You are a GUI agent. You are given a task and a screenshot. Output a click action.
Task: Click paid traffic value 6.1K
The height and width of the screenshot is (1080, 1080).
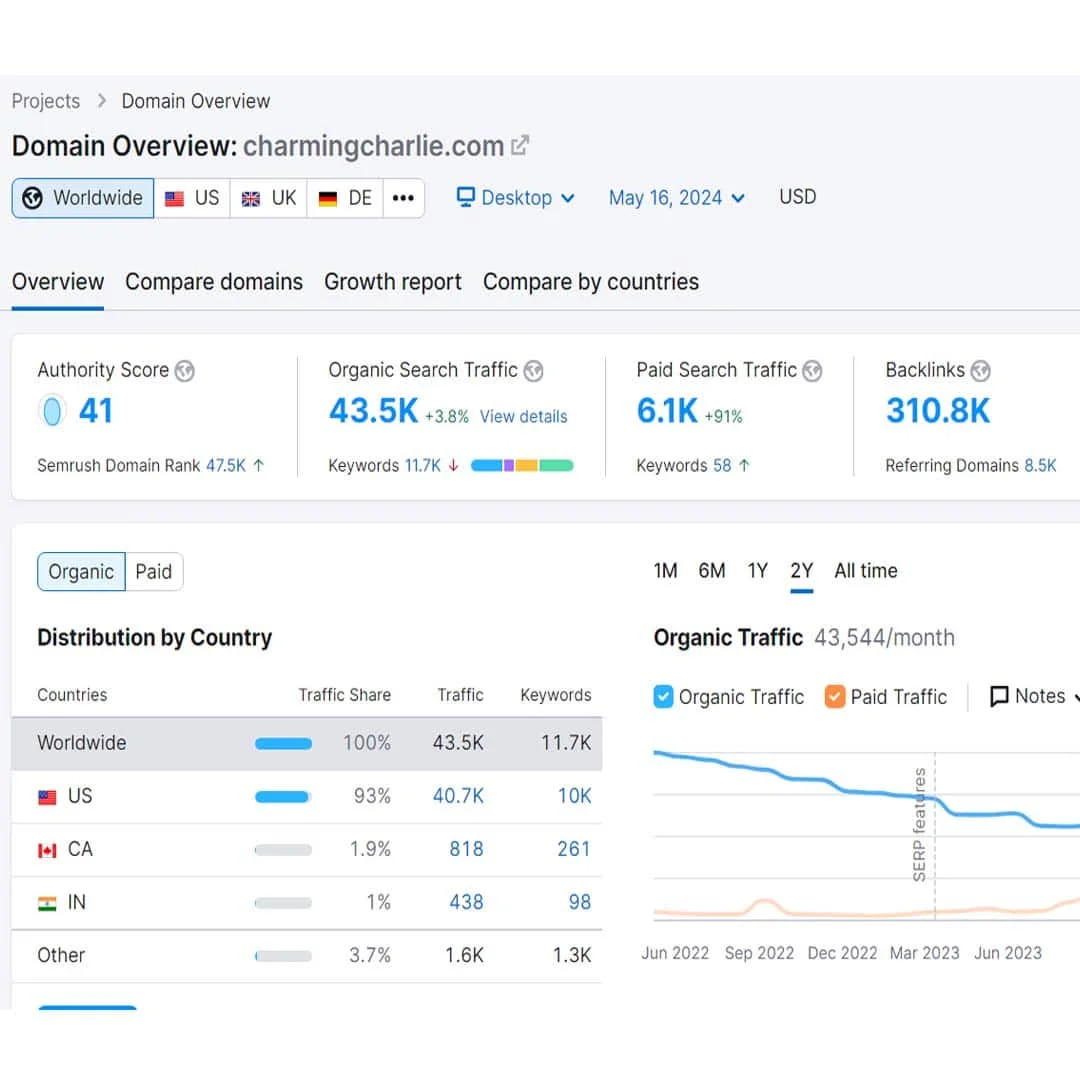[667, 411]
